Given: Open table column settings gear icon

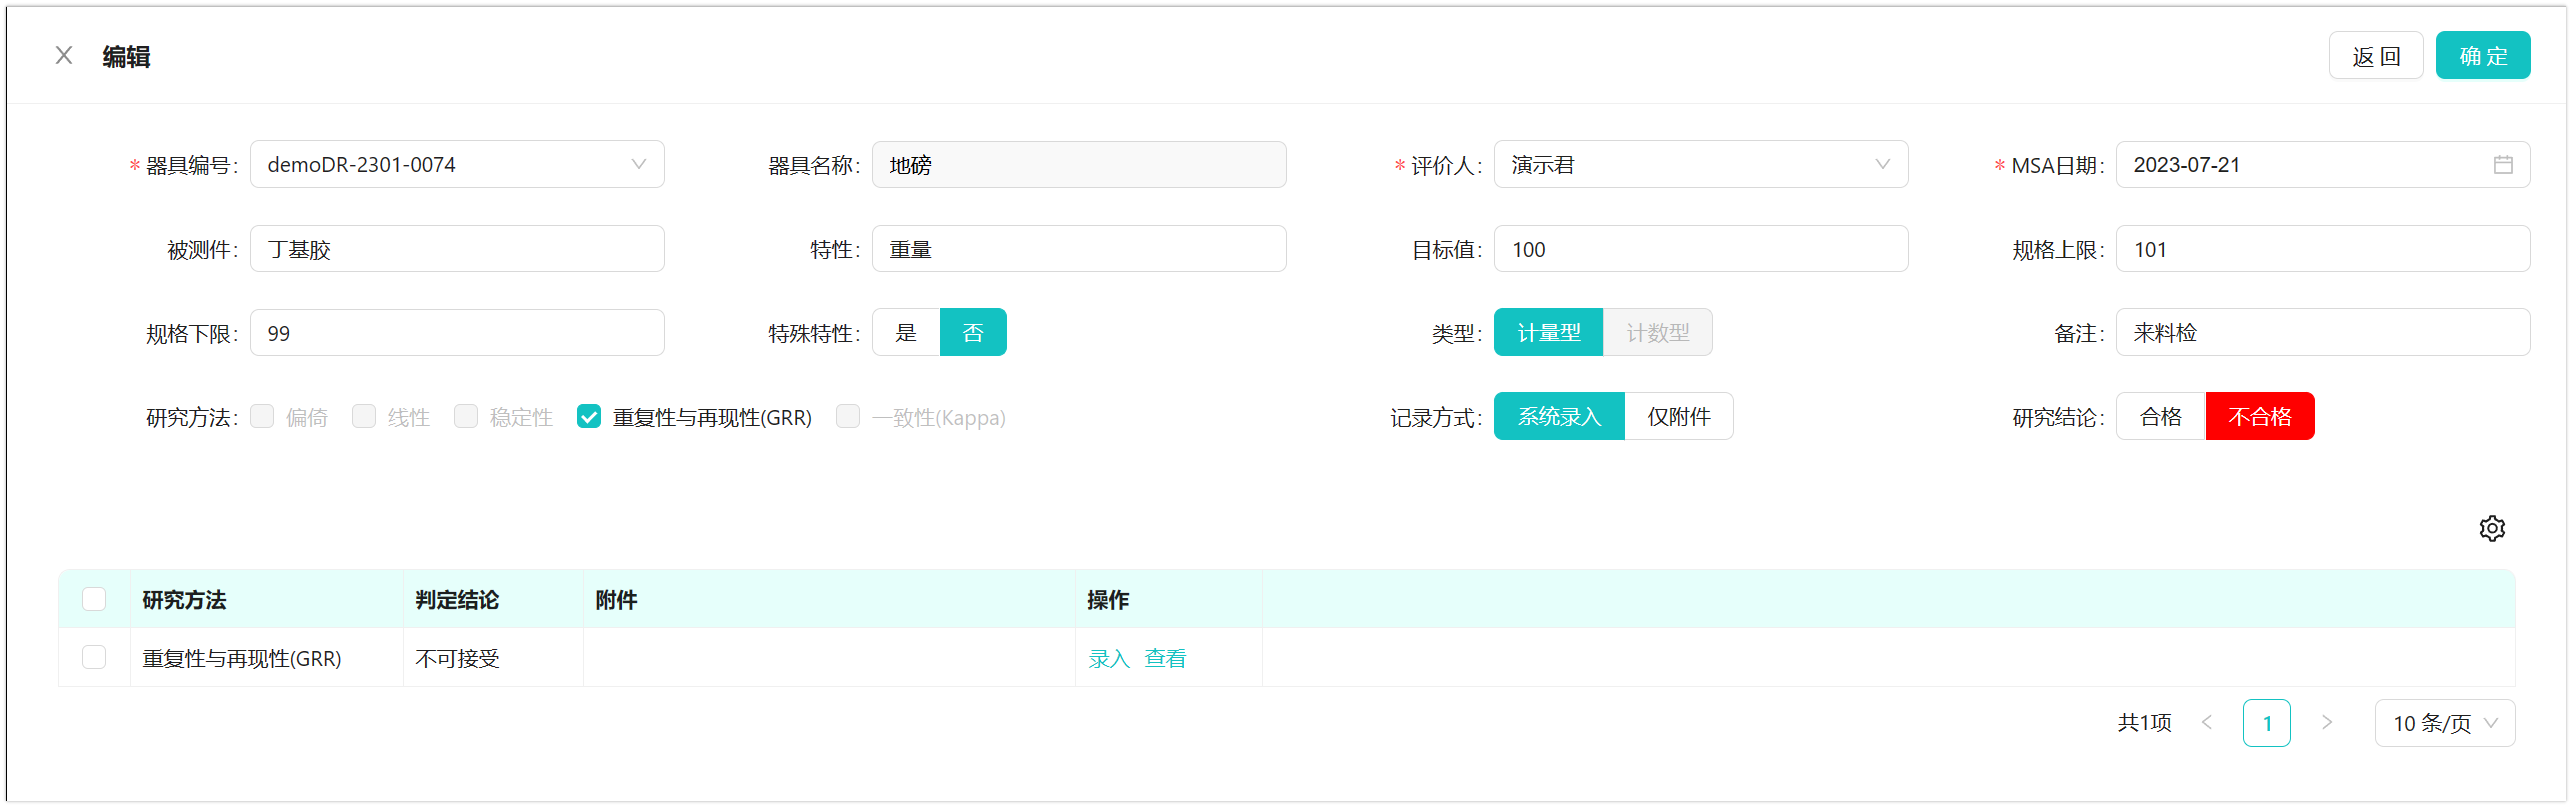Looking at the screenshot, I should click(2491, 528).
